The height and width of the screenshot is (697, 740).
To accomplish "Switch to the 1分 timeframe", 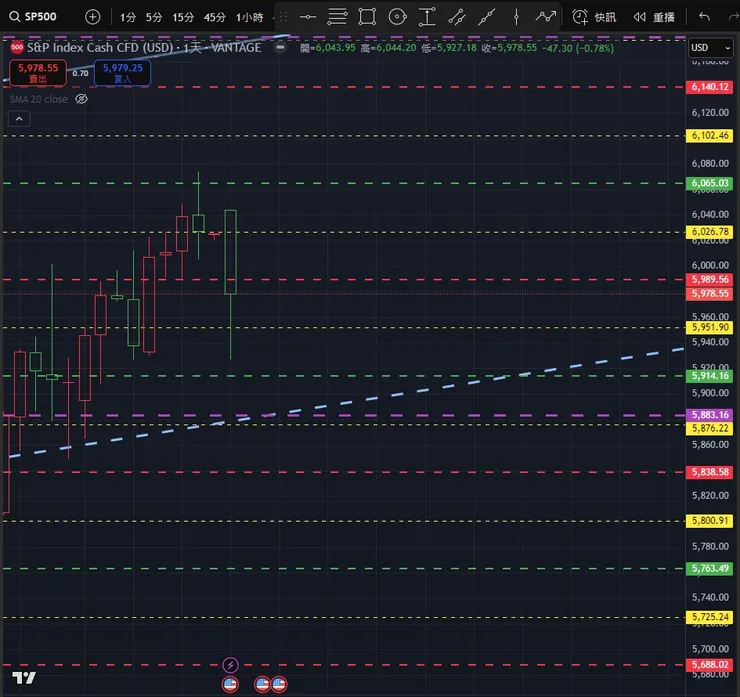I will tap(128, 17).
